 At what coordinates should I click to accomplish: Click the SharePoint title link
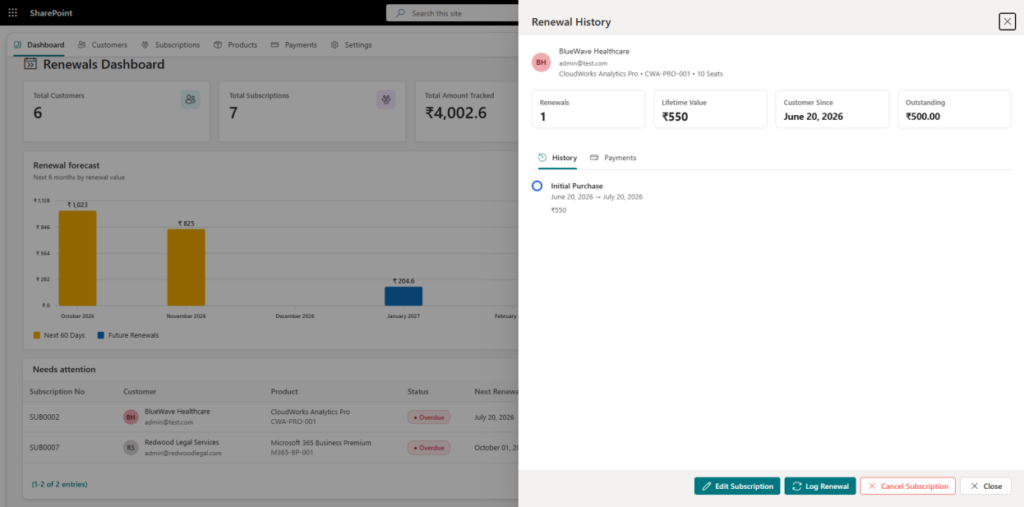tap(51, 13)
